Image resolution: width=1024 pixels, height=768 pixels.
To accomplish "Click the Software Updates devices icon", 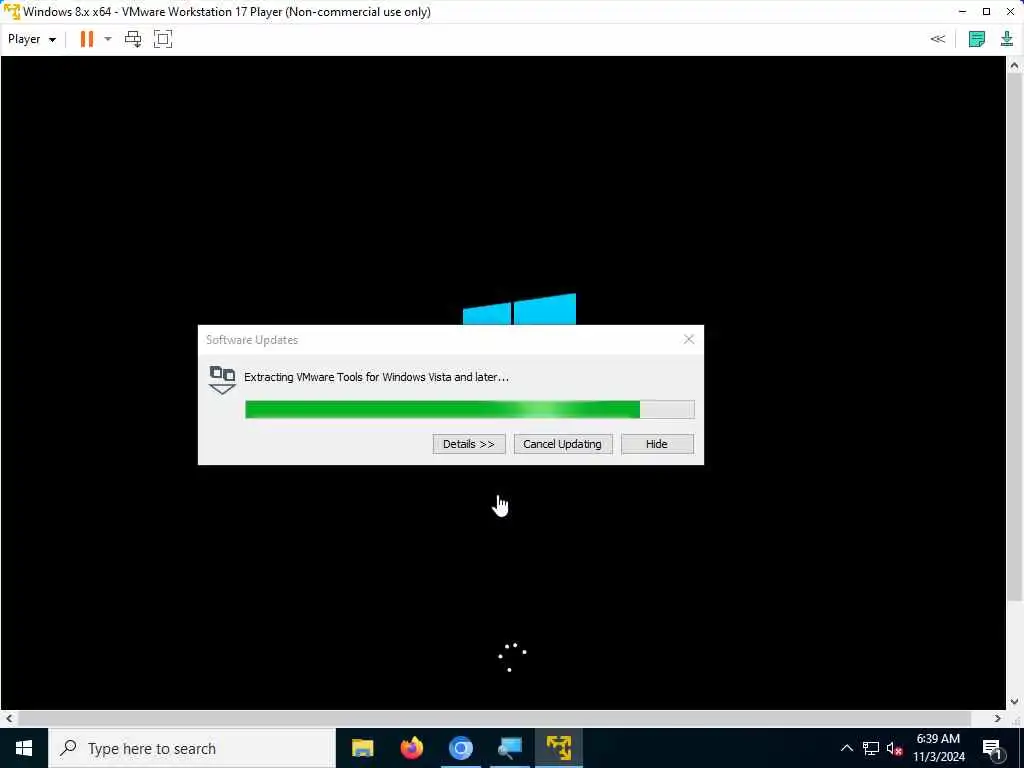I will (x=222, y=380).
